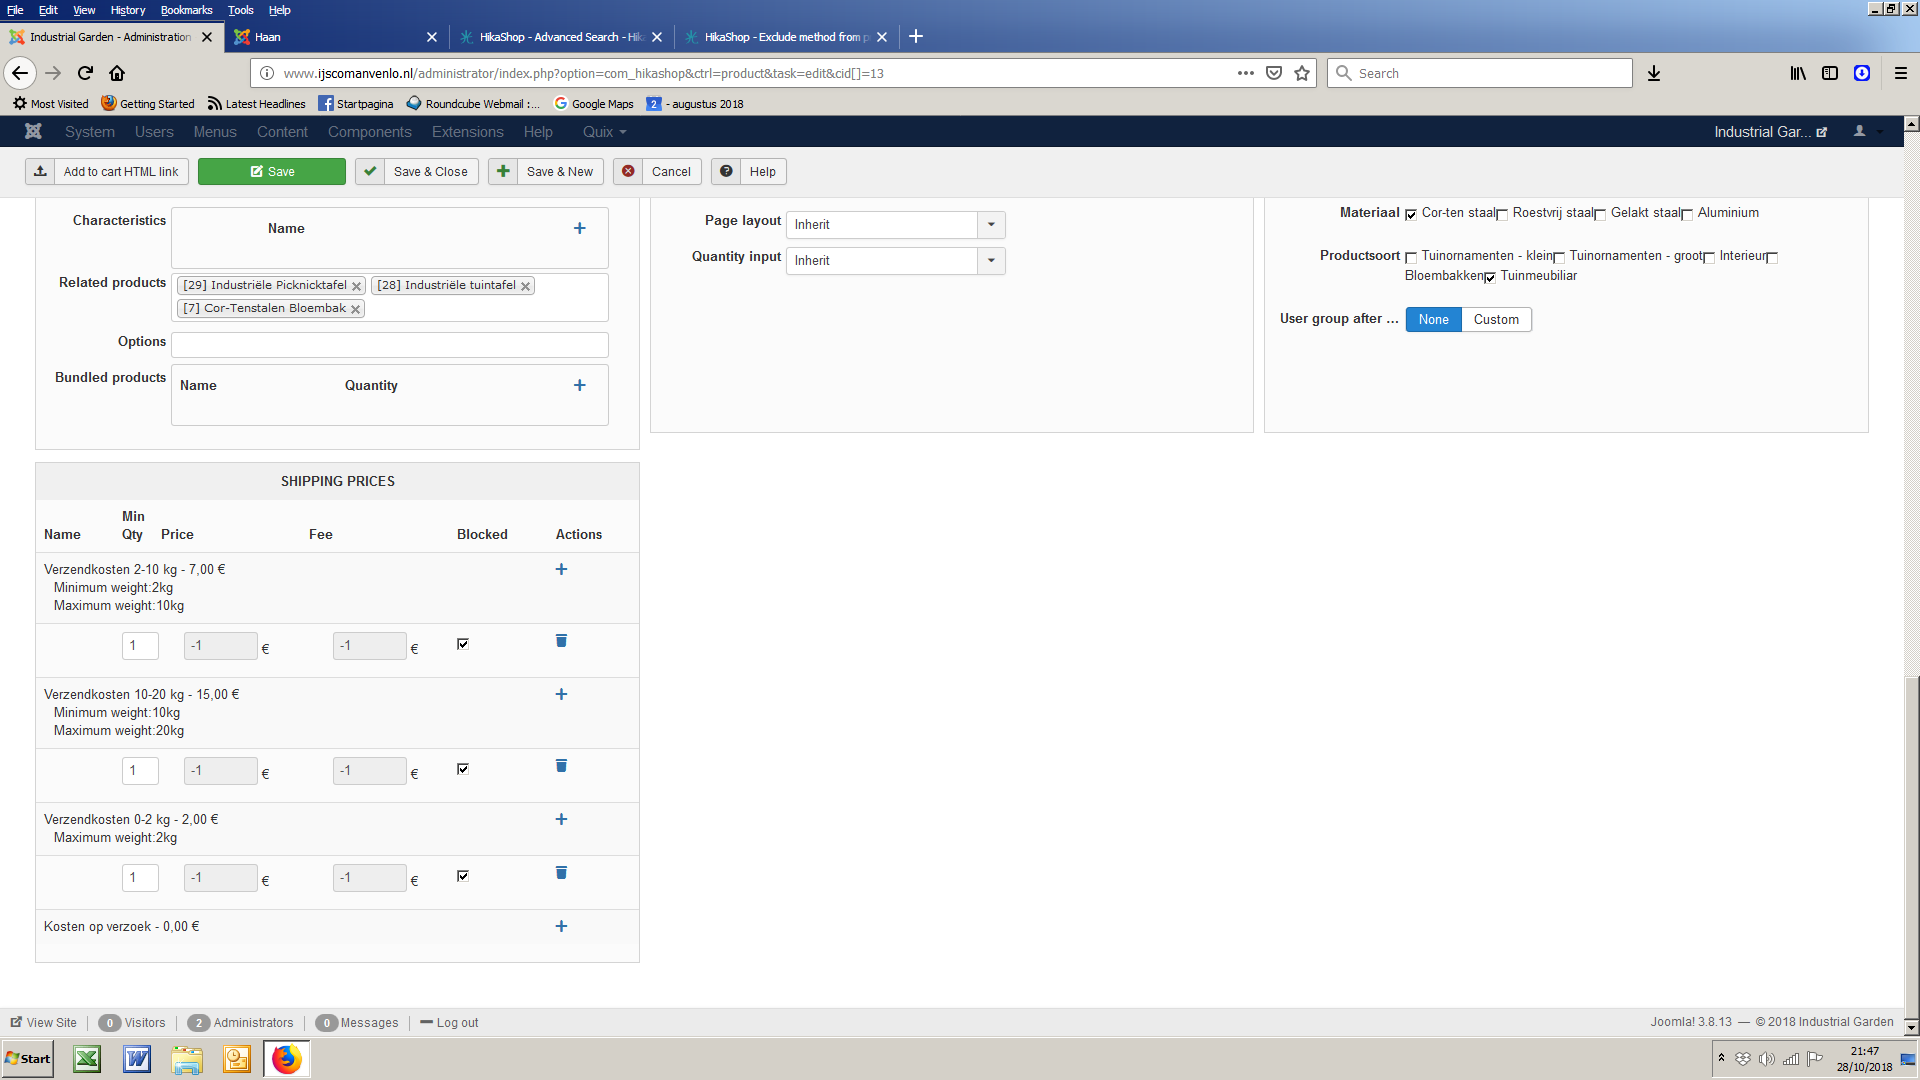This screenshot has height=1080, width=1920.
Task: Open the Components menu
Action: click(x=369, y=132)
